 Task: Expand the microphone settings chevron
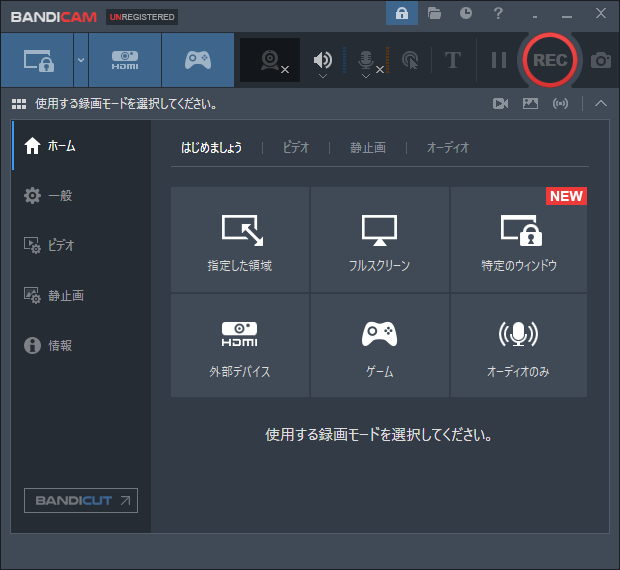[x=366, y=76]
